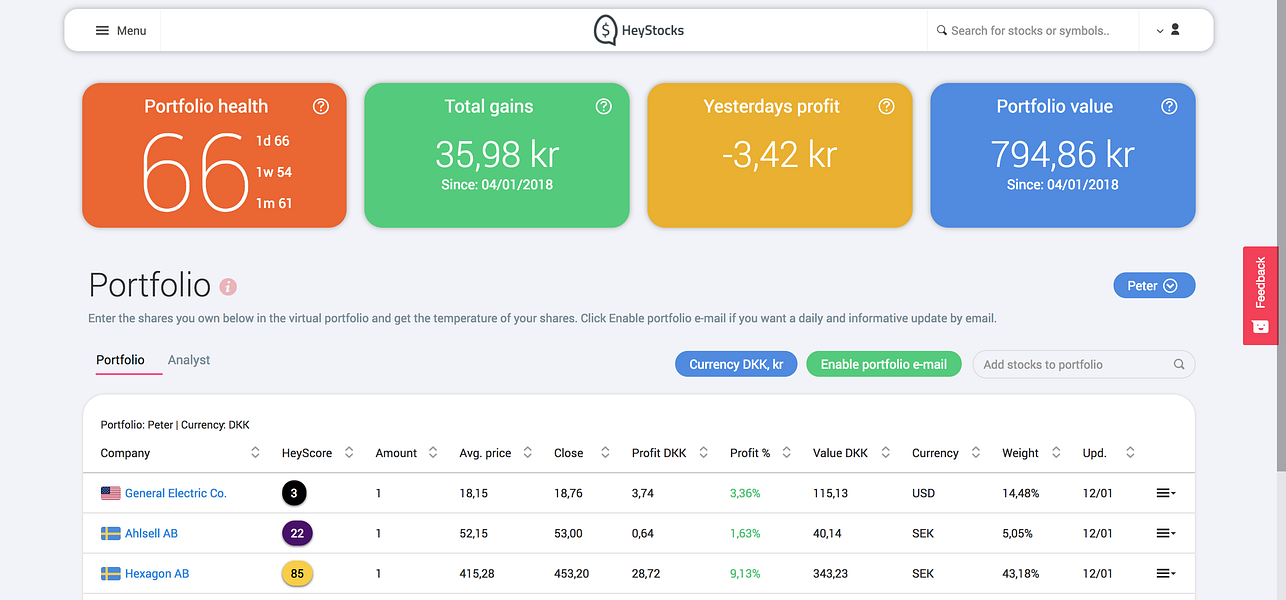
Task: Click 1,63% profit for Ahlsell AB
Action: click(745, 534)
